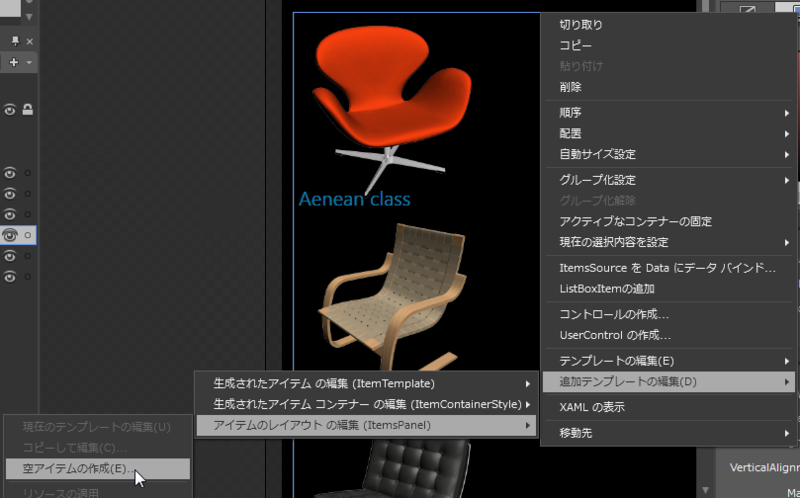Viewport: 800px width, 498px height.
Task: Choose ItemsSource を Data にデータ バインド...
Action: point(669,268)
